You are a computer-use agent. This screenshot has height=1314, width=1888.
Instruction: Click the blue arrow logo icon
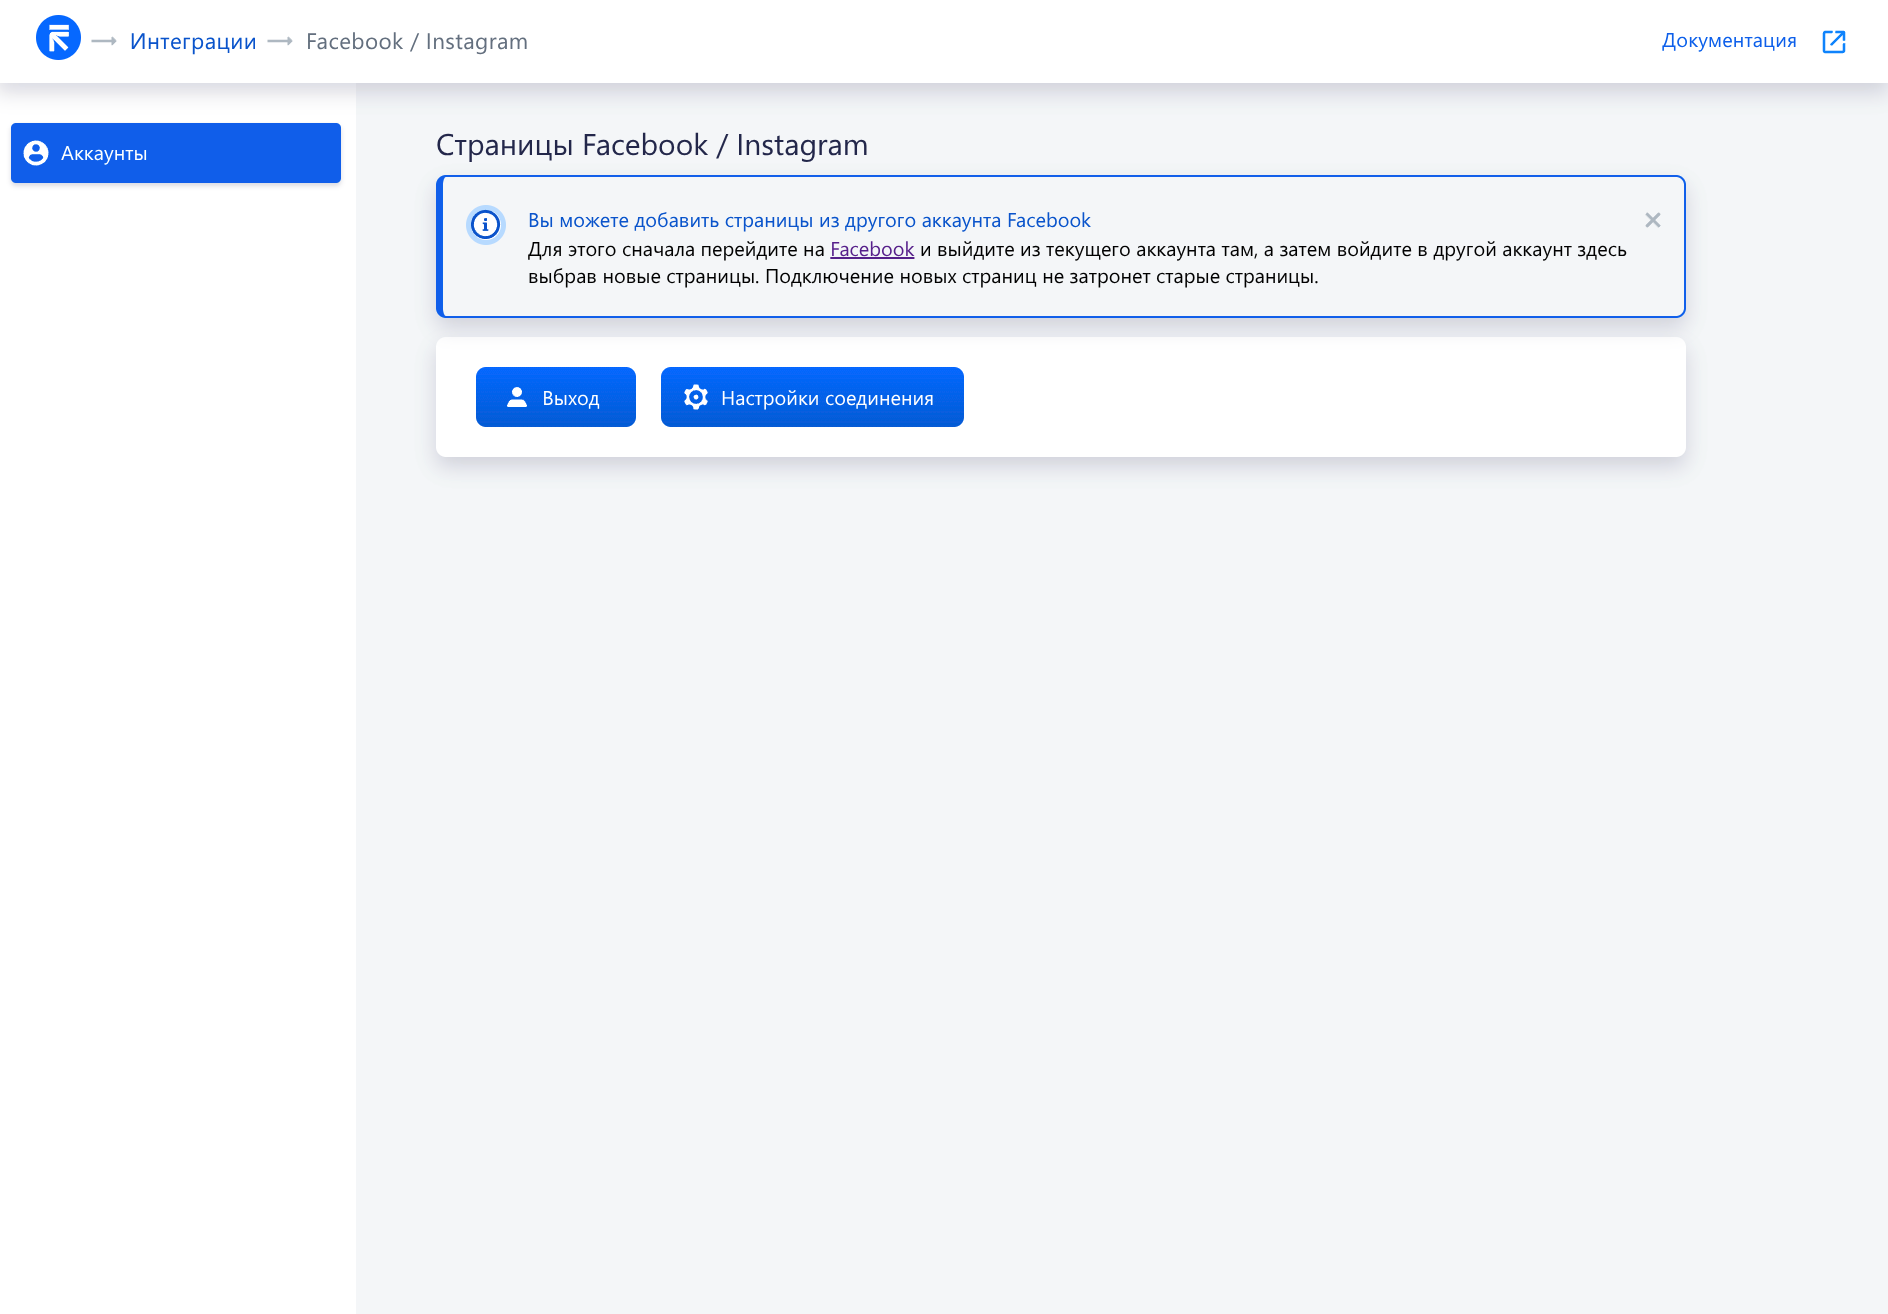click(x=58, y=39)
